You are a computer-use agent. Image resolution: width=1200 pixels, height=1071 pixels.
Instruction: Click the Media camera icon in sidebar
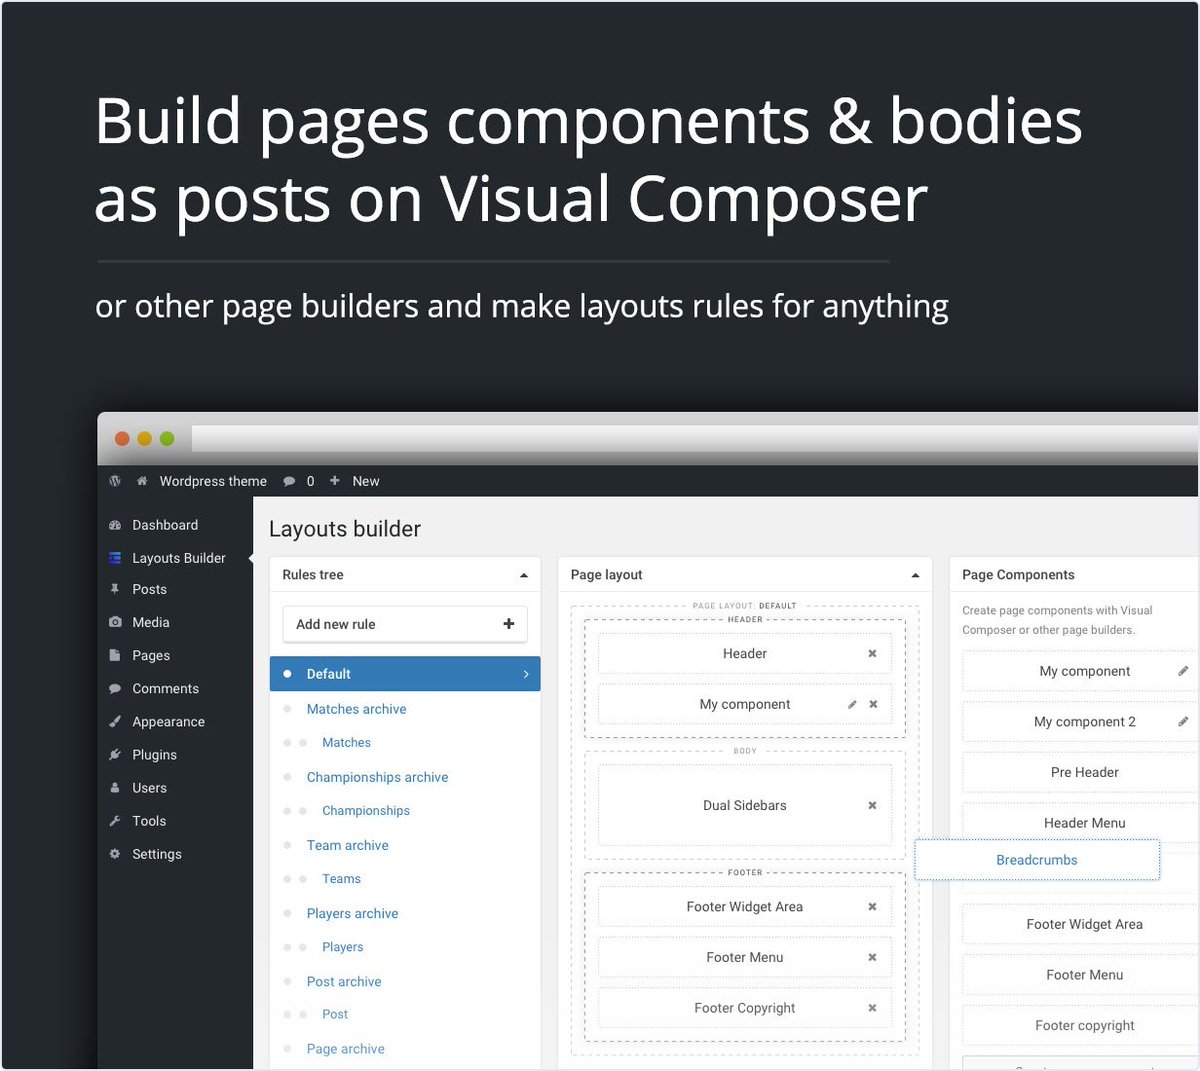[115, 622]
